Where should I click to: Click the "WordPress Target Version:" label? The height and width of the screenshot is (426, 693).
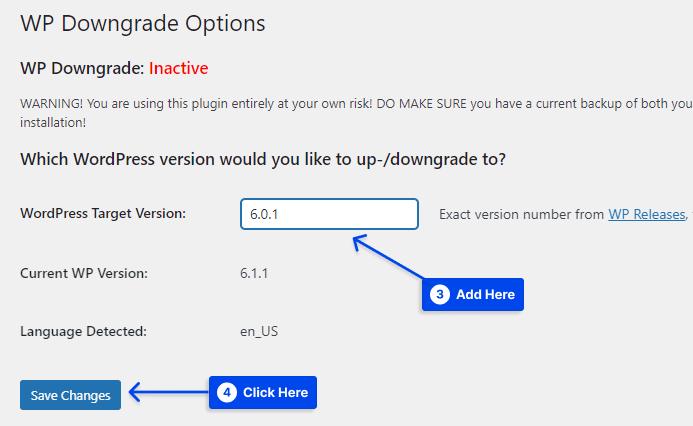point(103,213)
